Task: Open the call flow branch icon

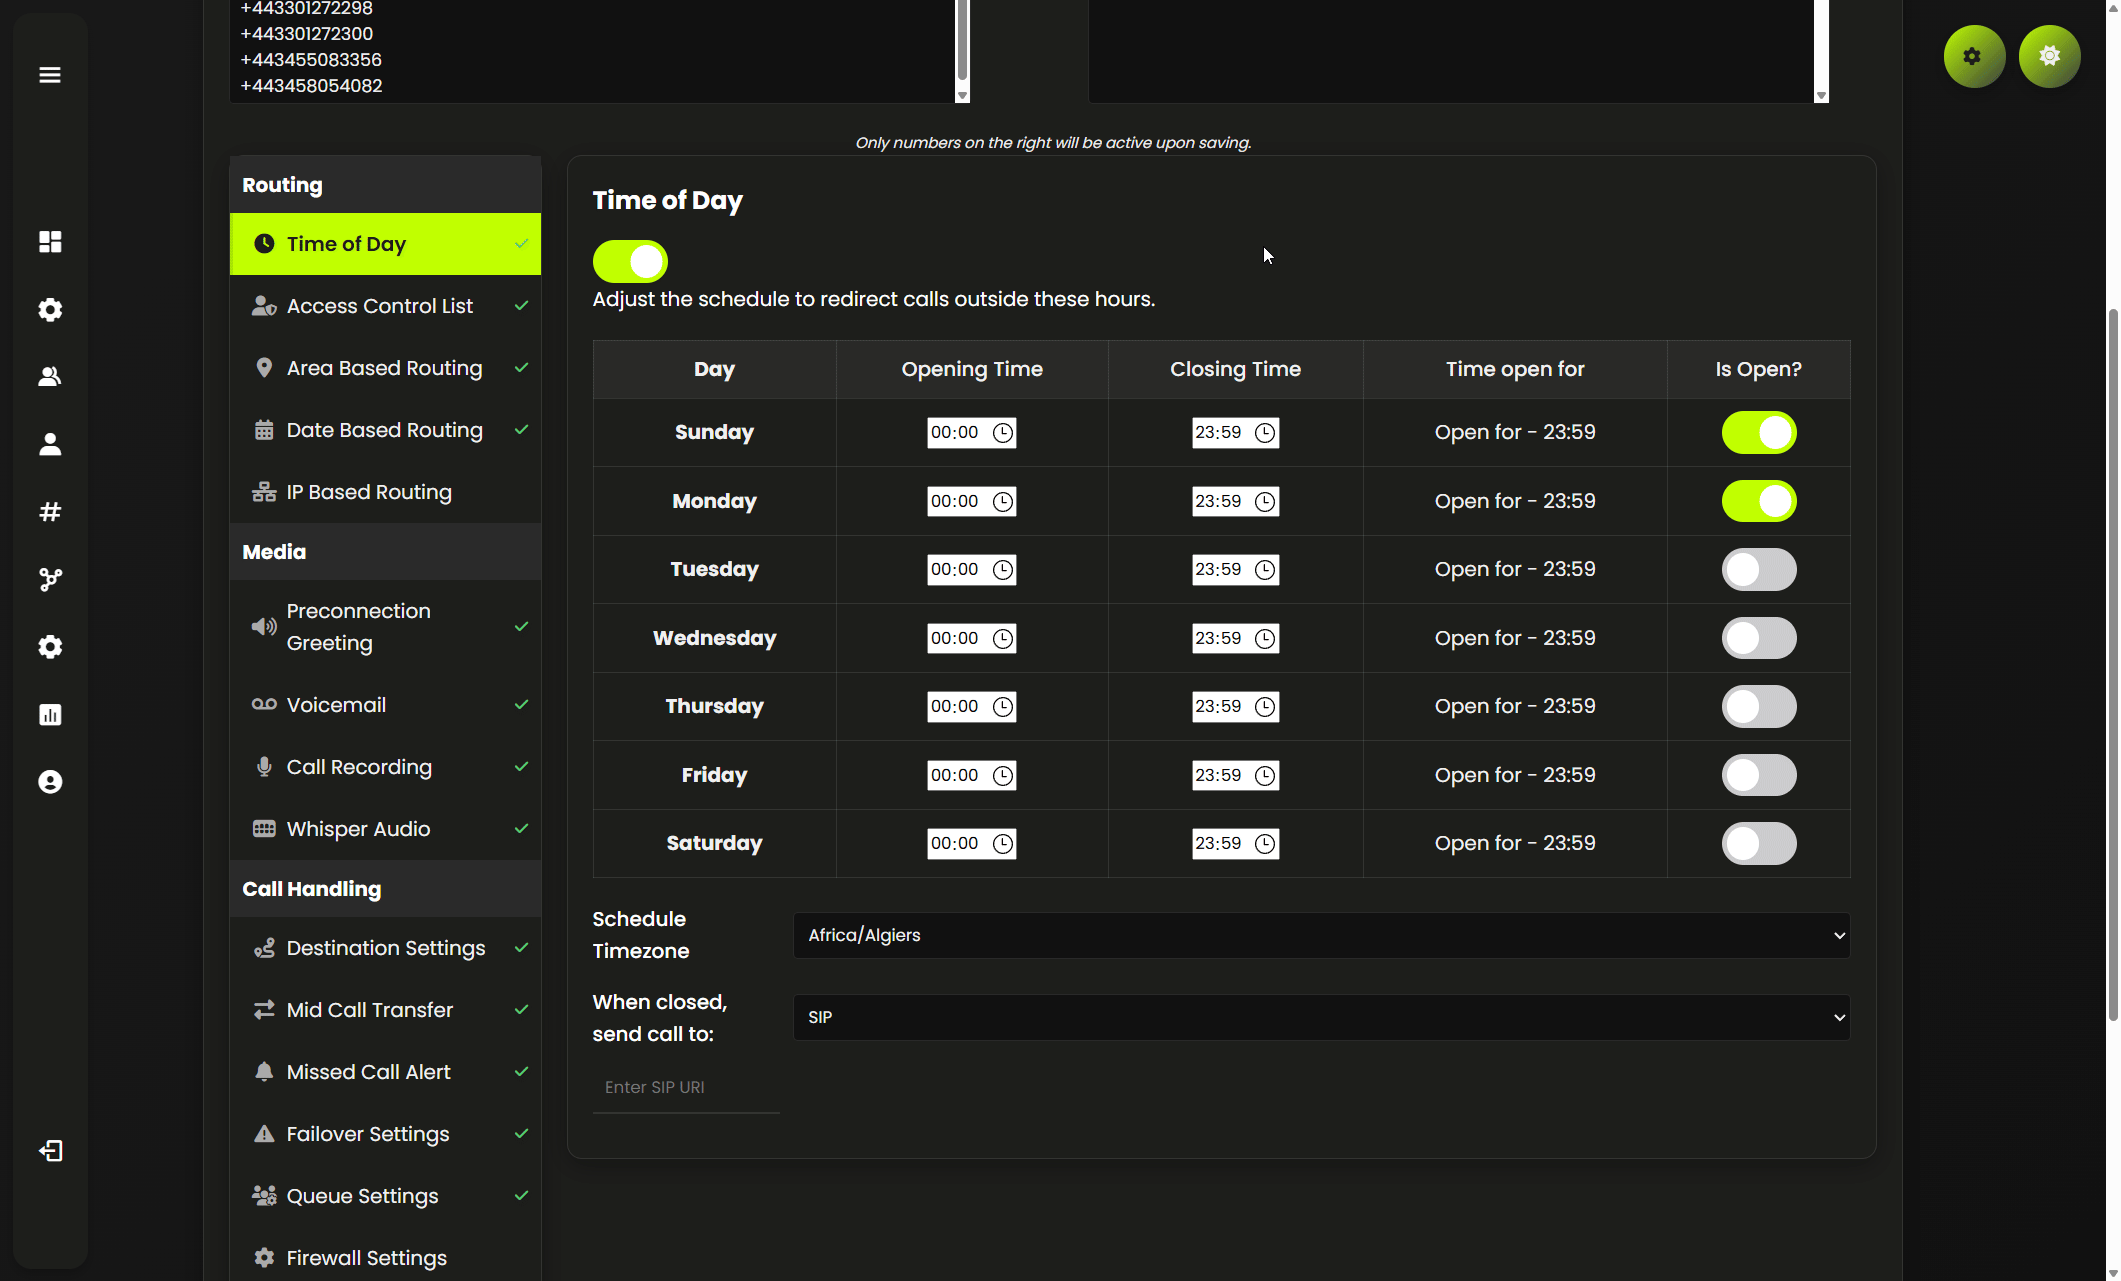Action: (50, 579)
